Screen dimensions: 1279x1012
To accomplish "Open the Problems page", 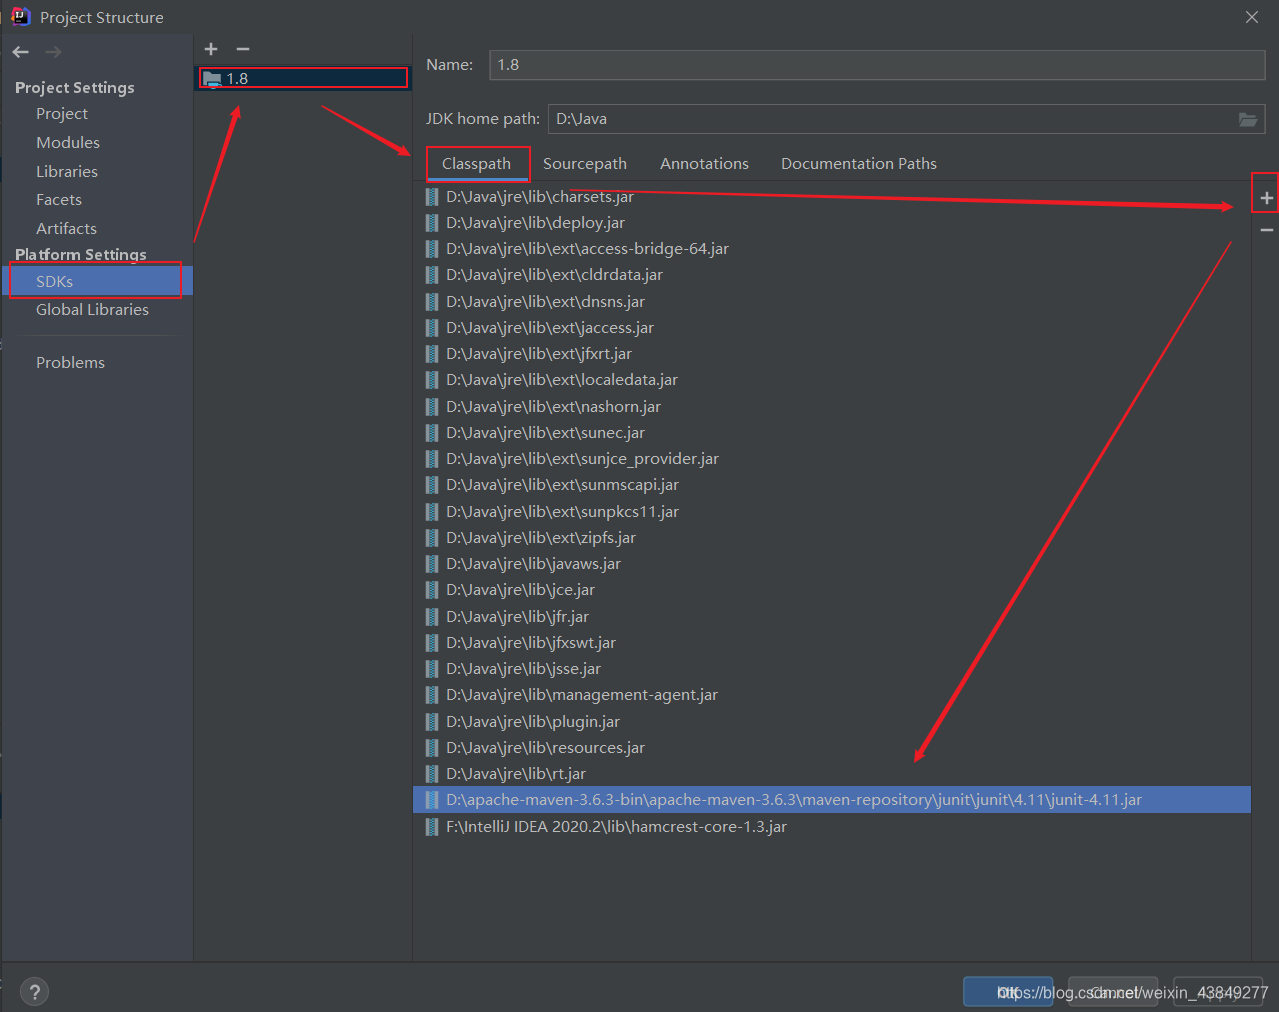I will click(70, 363).
